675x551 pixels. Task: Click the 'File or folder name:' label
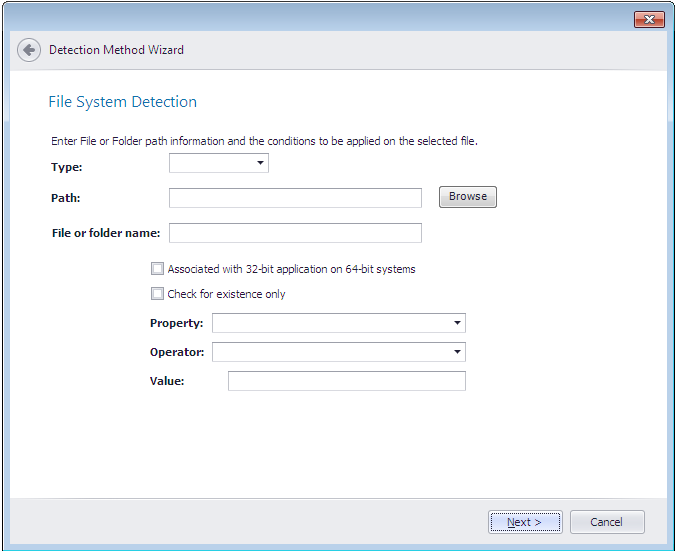(105, 233)
